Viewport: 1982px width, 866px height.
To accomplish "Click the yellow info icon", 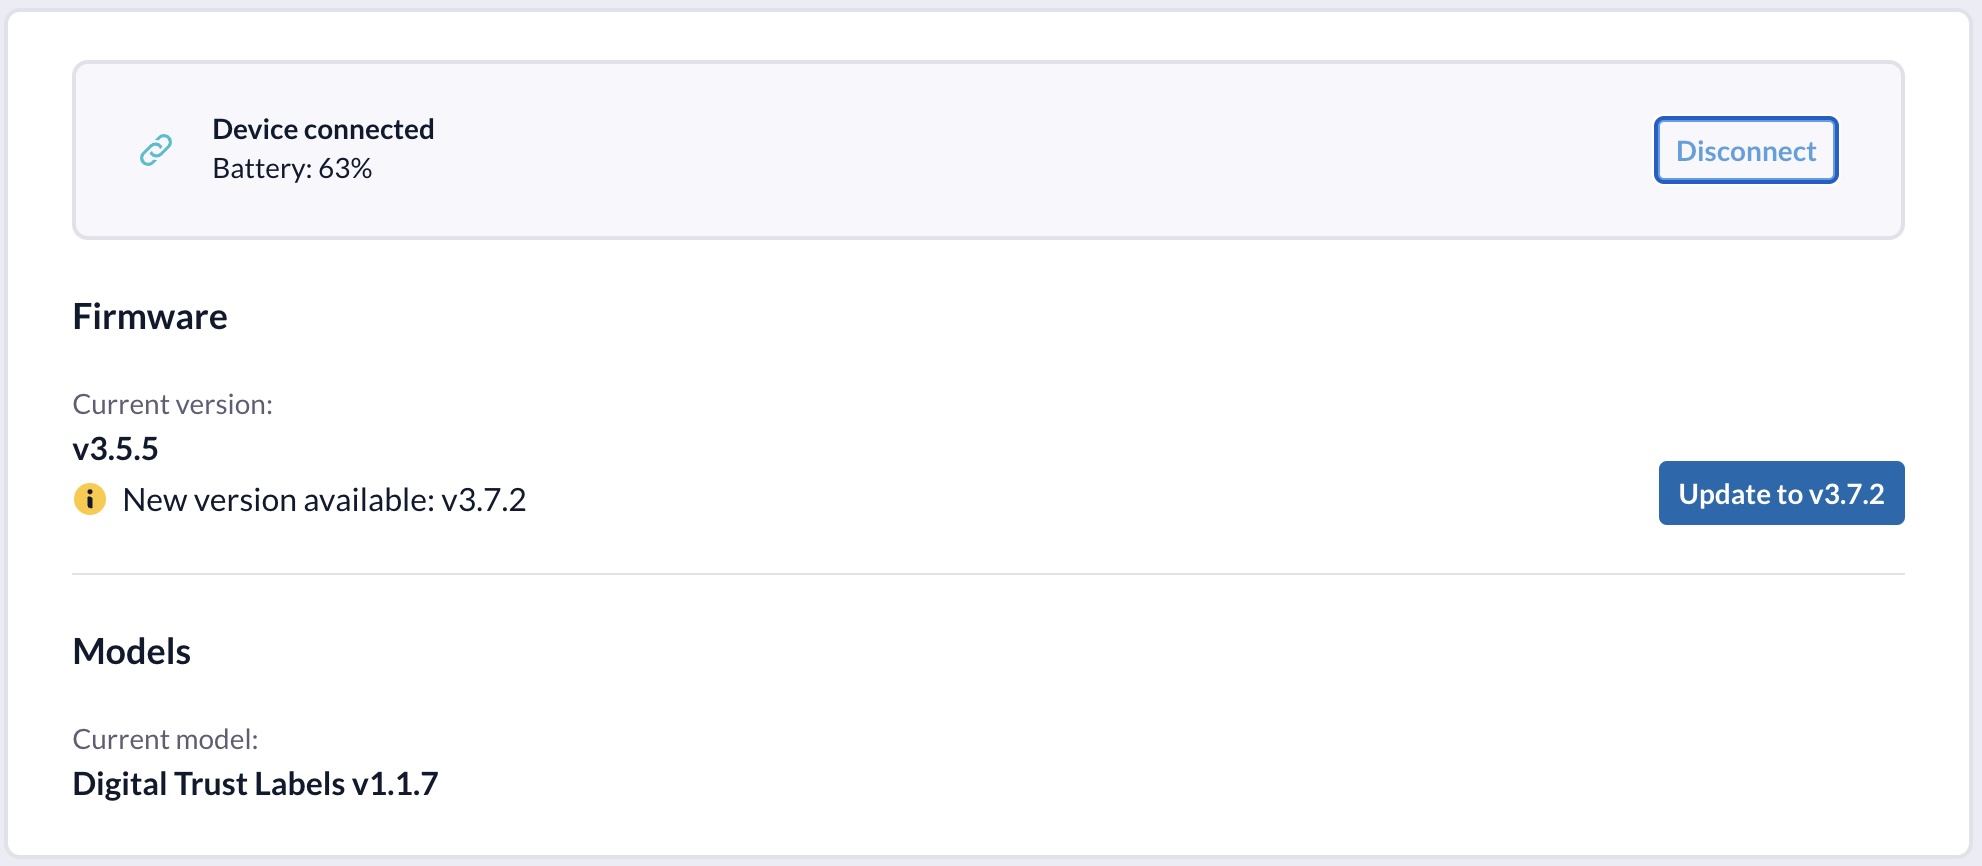I will coord(90,499).
